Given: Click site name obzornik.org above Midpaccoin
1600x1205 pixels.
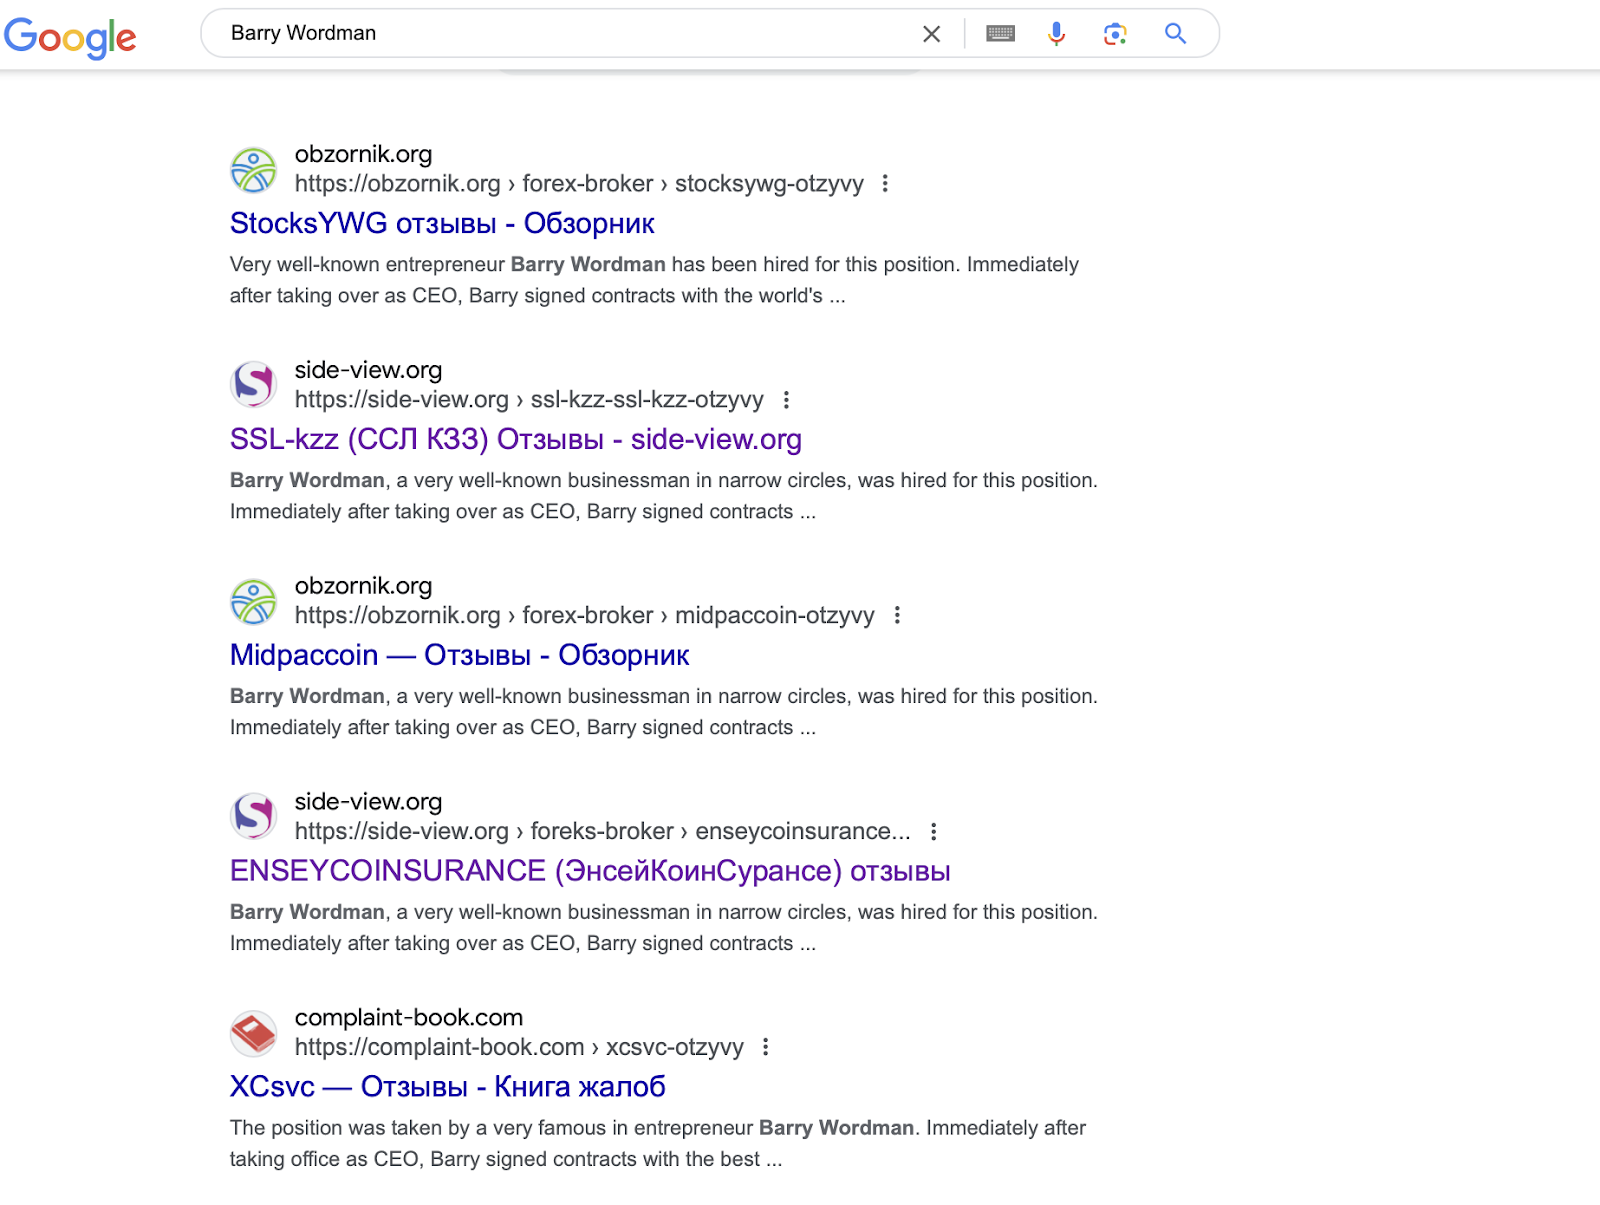Looking at the screenshot, I should click(363, 586).
